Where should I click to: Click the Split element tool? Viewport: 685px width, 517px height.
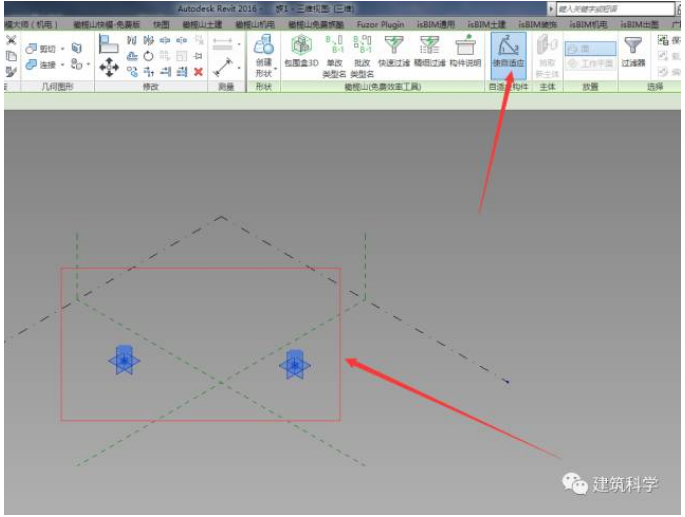coord(165,41)
